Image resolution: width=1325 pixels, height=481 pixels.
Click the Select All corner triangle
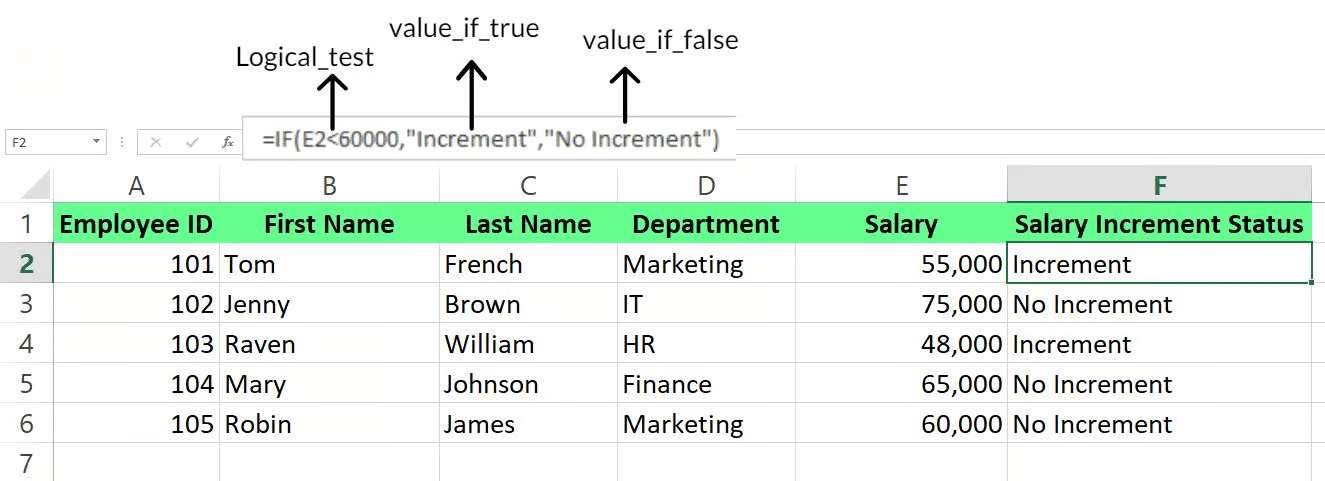coord(35,185)
